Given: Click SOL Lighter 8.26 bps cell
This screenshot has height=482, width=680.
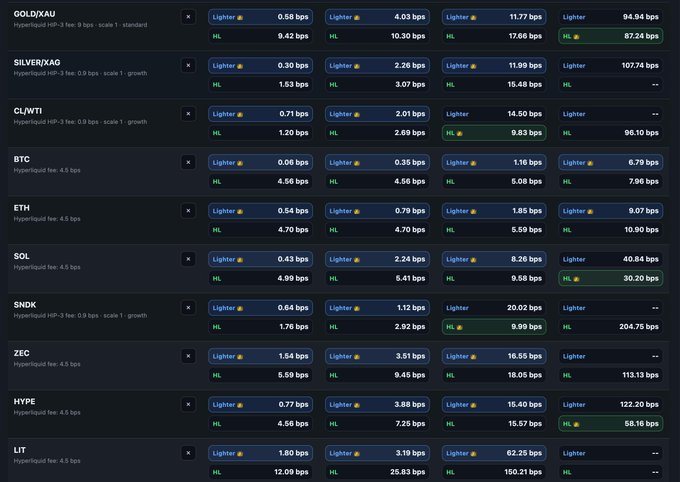Looking at the screenshot, I should (494, 259).
